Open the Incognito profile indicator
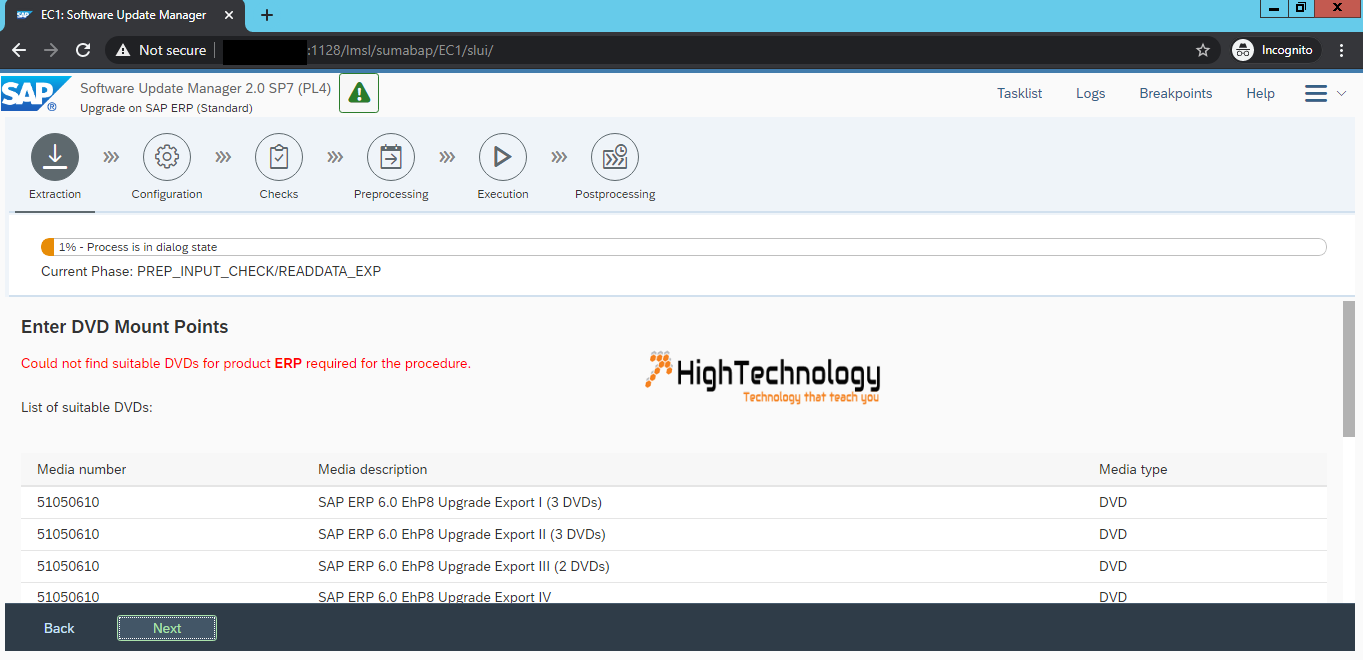 click(1273, 50)
